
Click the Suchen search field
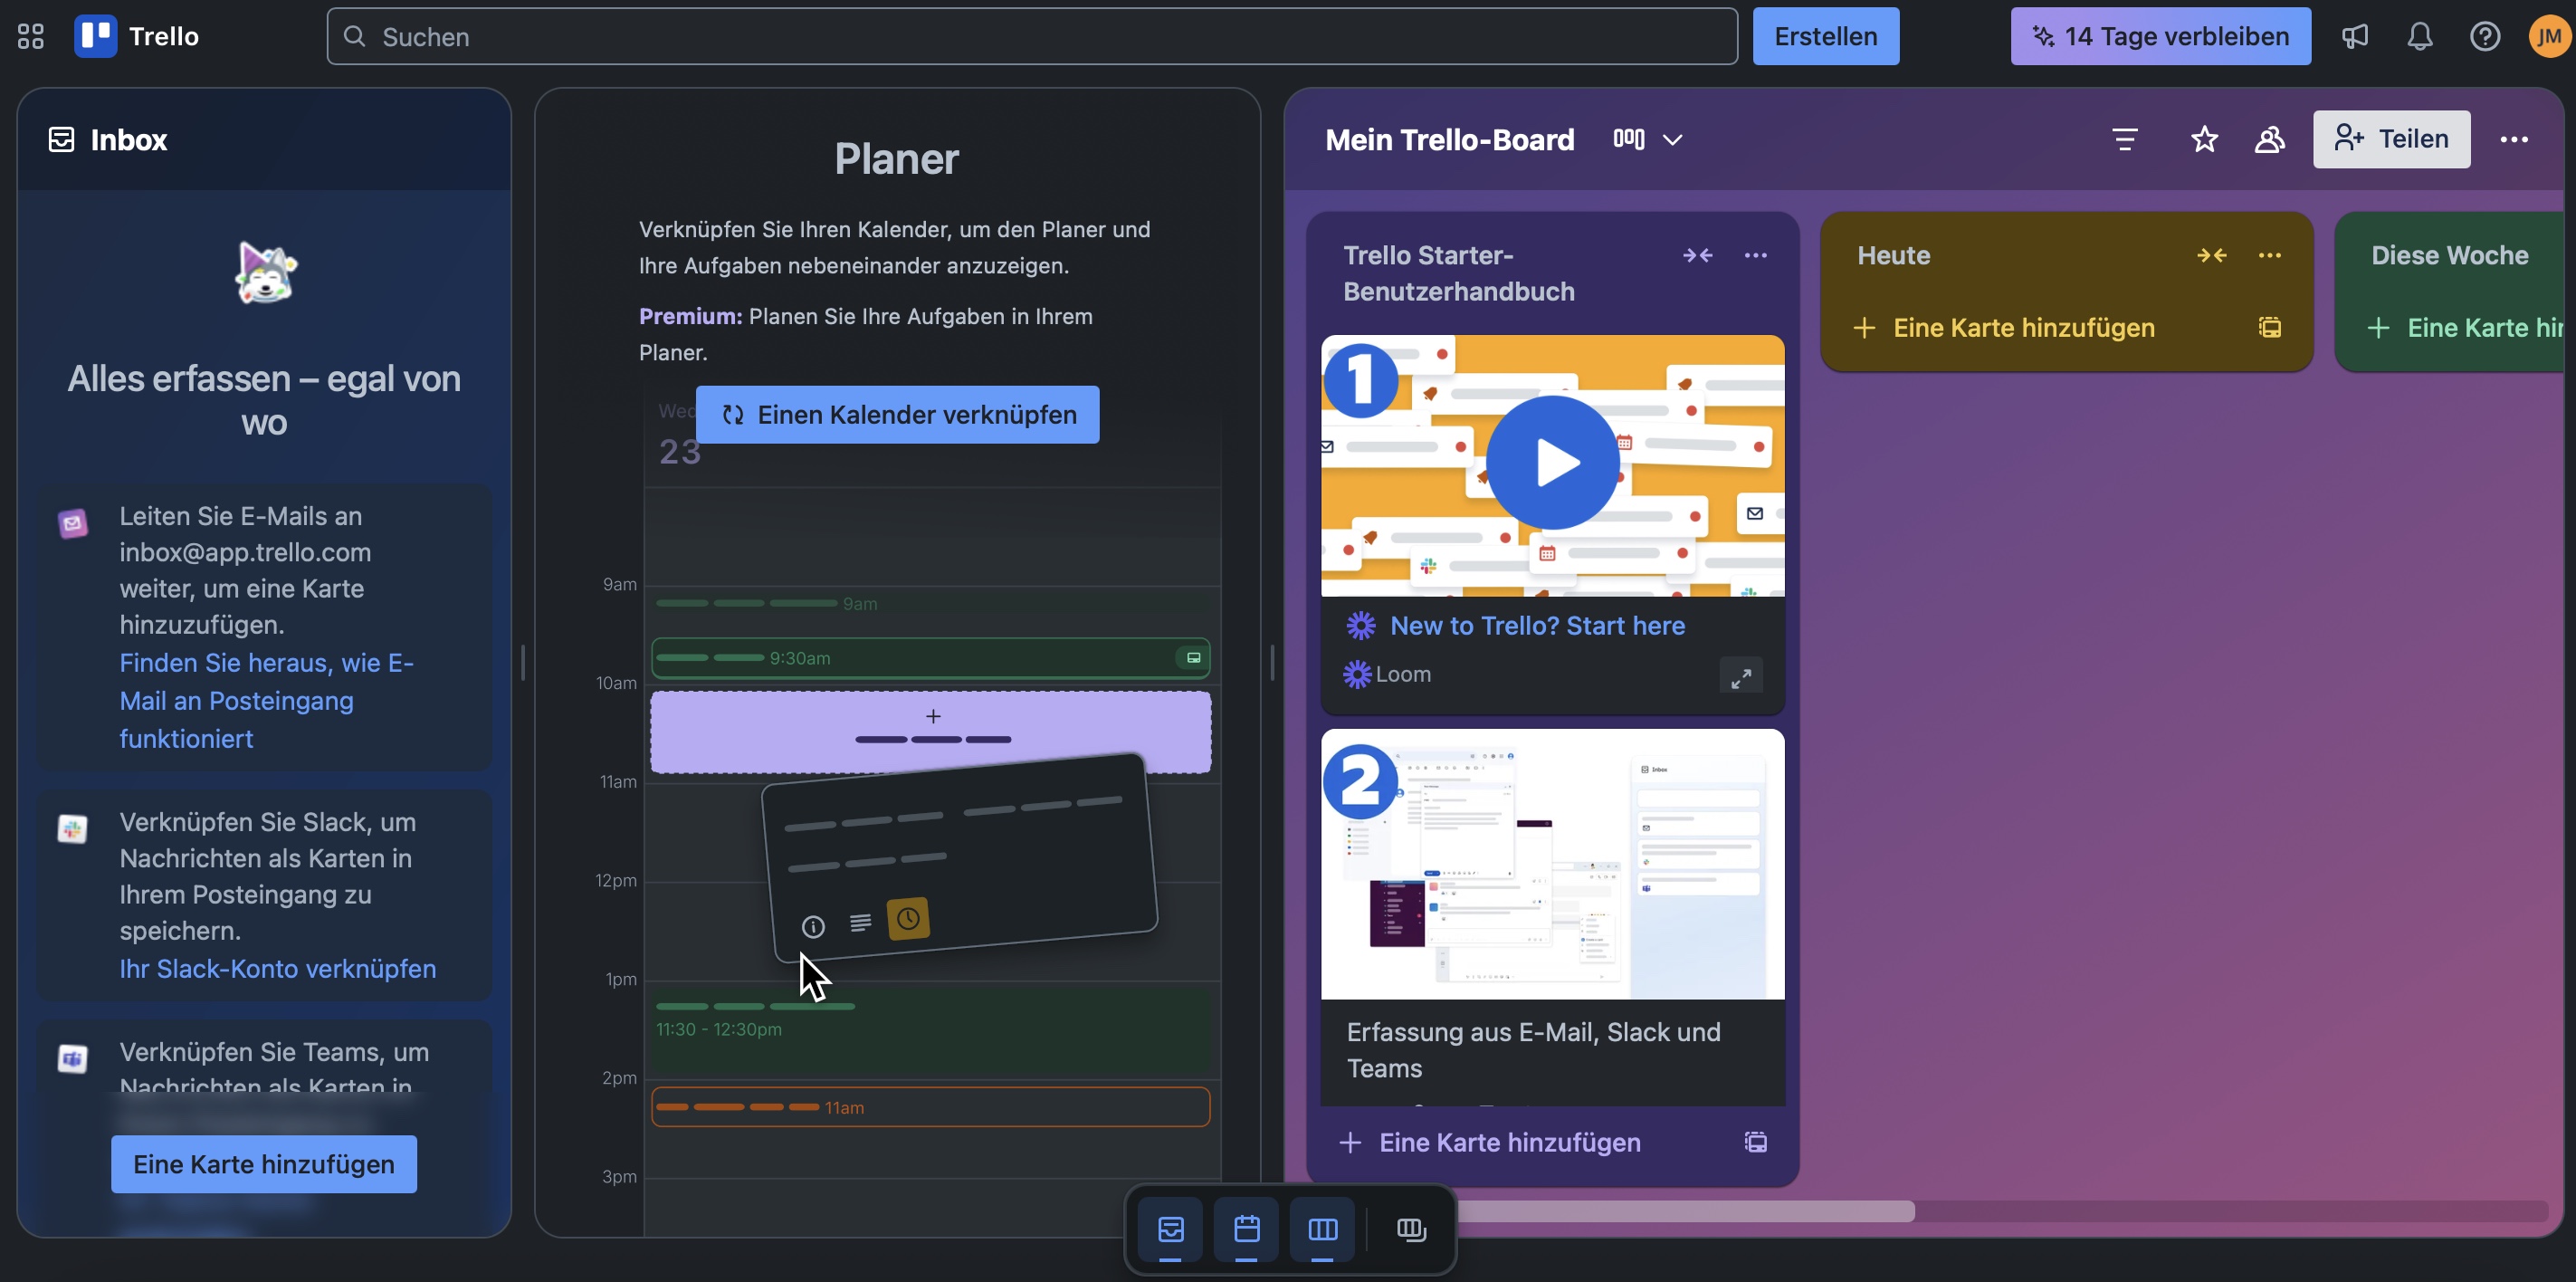tap(1031, 36)
